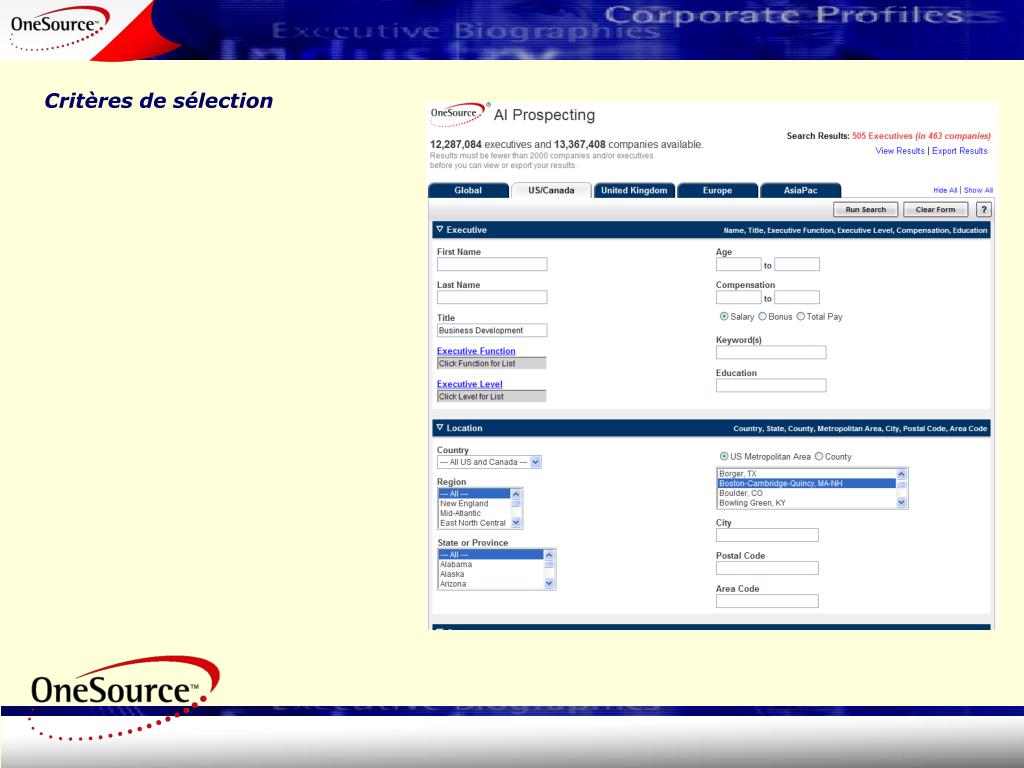Select Arizona in the State list
The image size is (1024, 768).
point(490,584)
